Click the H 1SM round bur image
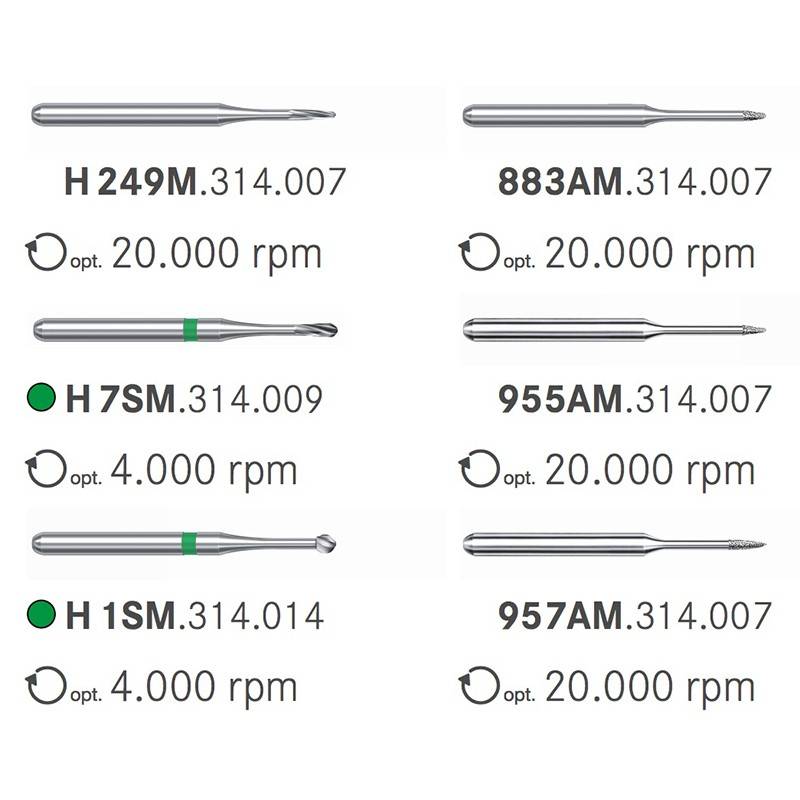 tap(184, 544)
